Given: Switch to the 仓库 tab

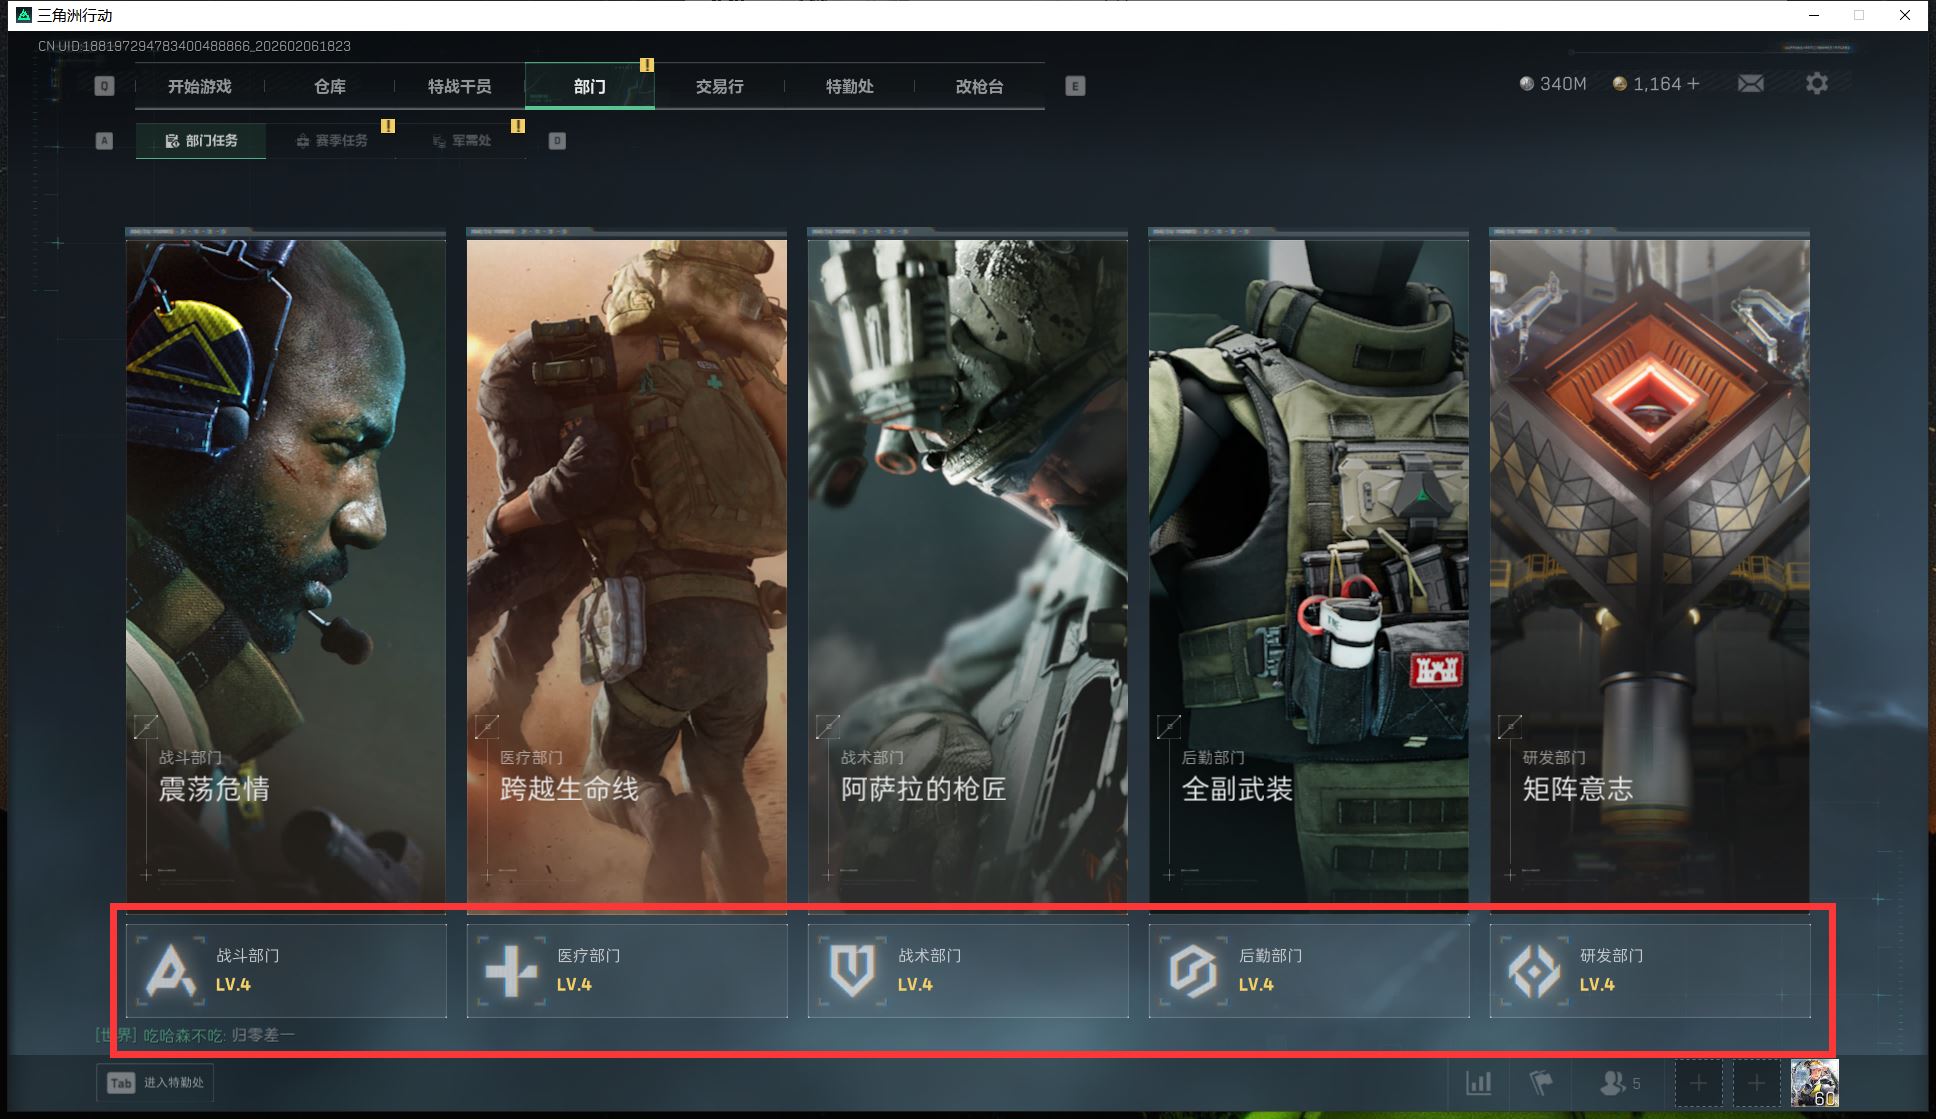Looking at the screenshot, I should (x=330, y=87).
